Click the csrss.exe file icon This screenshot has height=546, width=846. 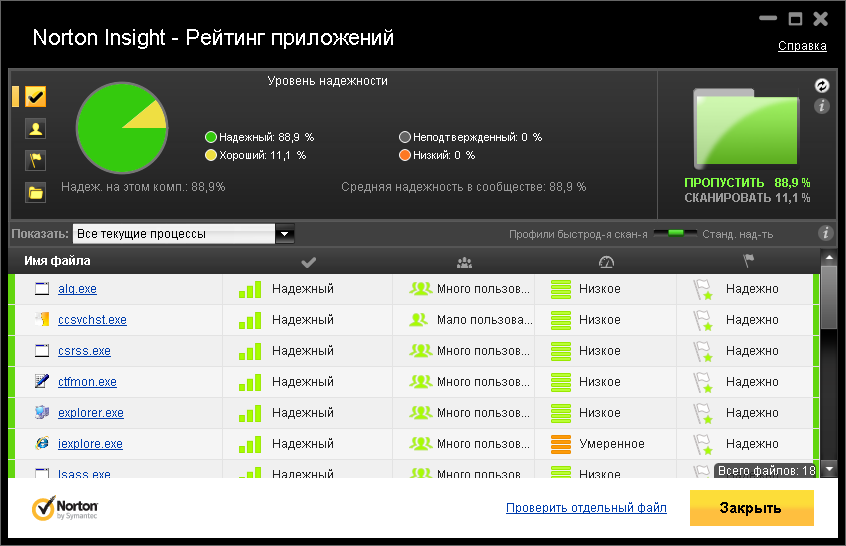(42, 351)
